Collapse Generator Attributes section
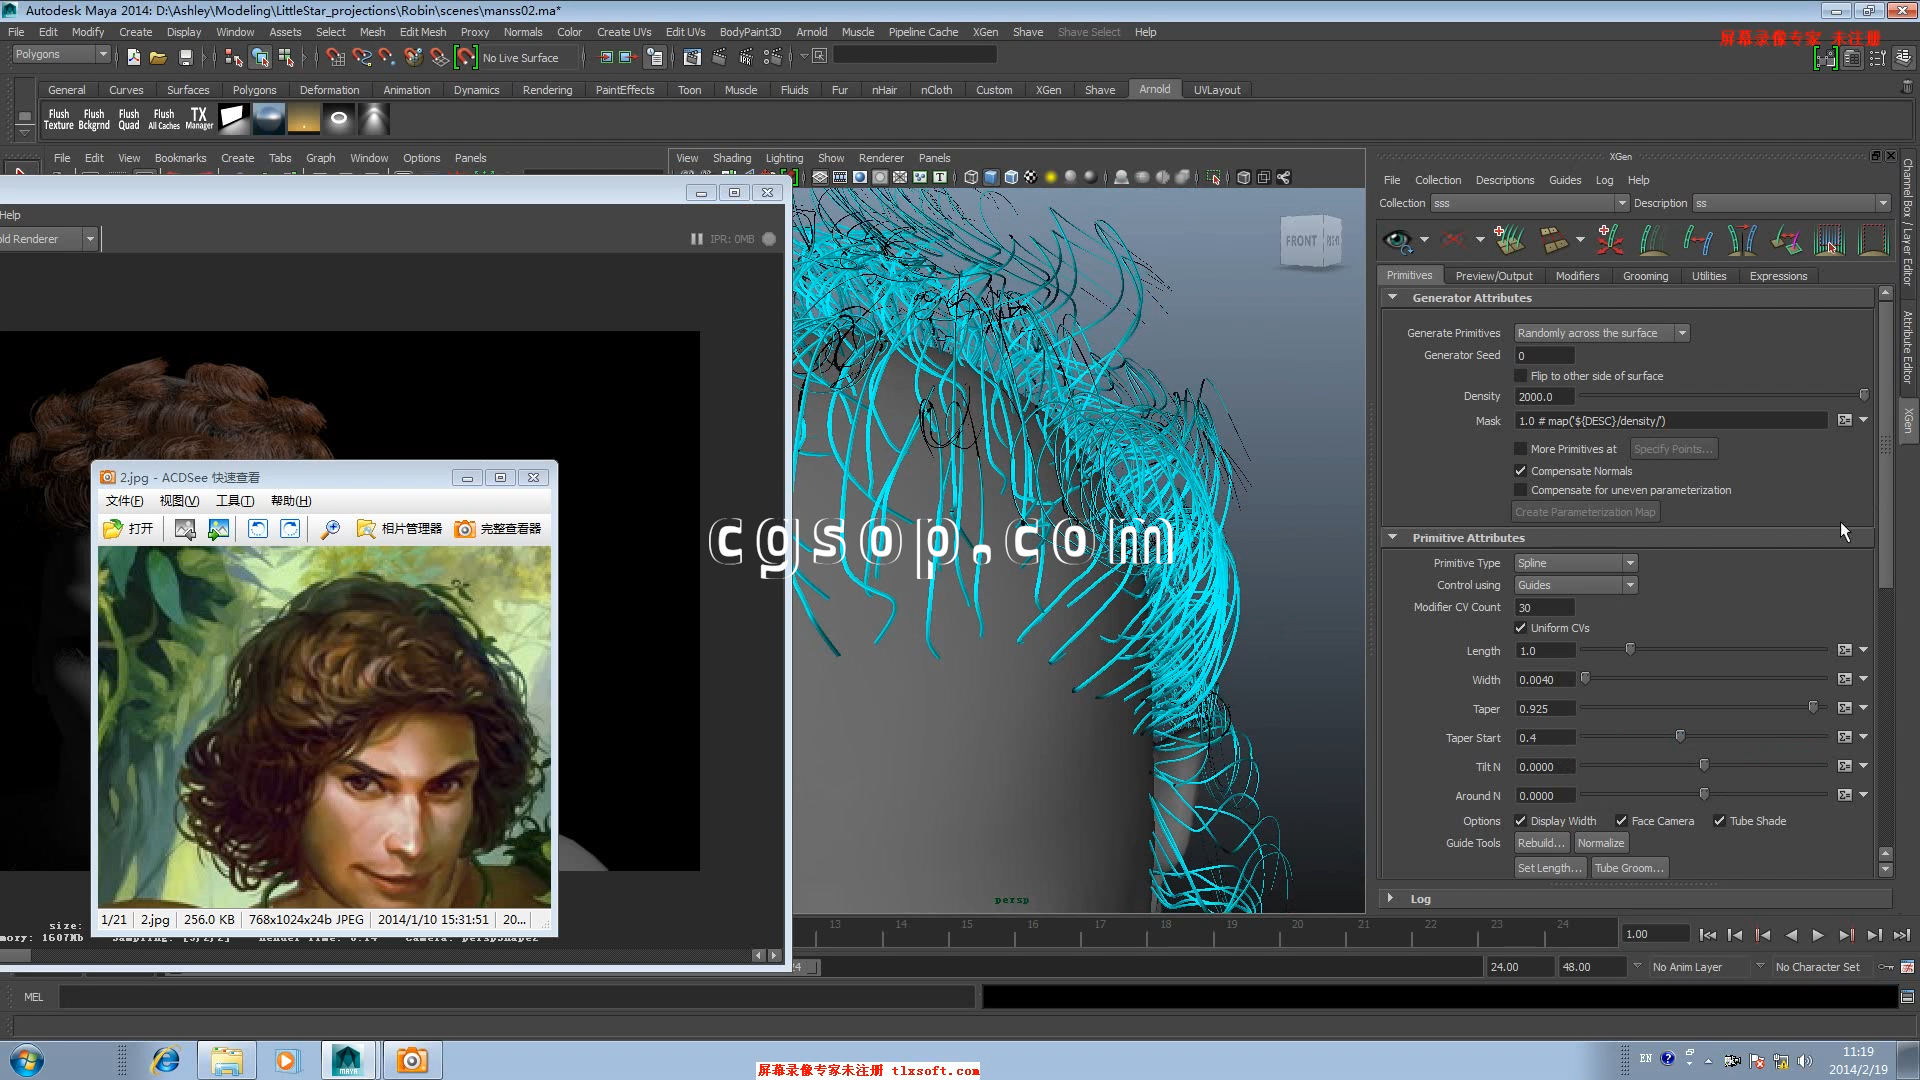Screen dimensions: 1920x1080 pos(1392,298)
